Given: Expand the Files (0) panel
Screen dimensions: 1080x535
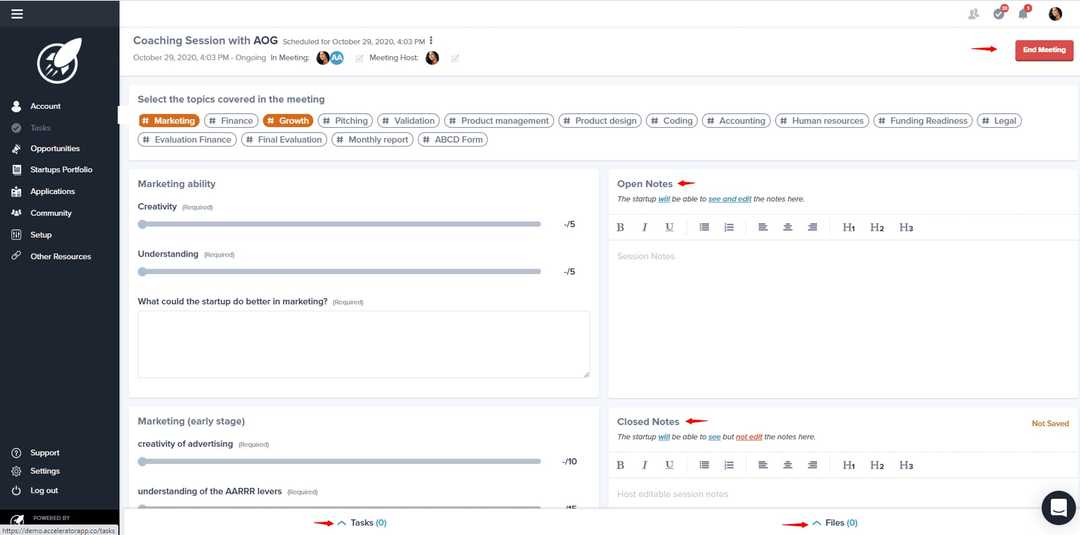Looking at the screenshot, I should point(835,523).
